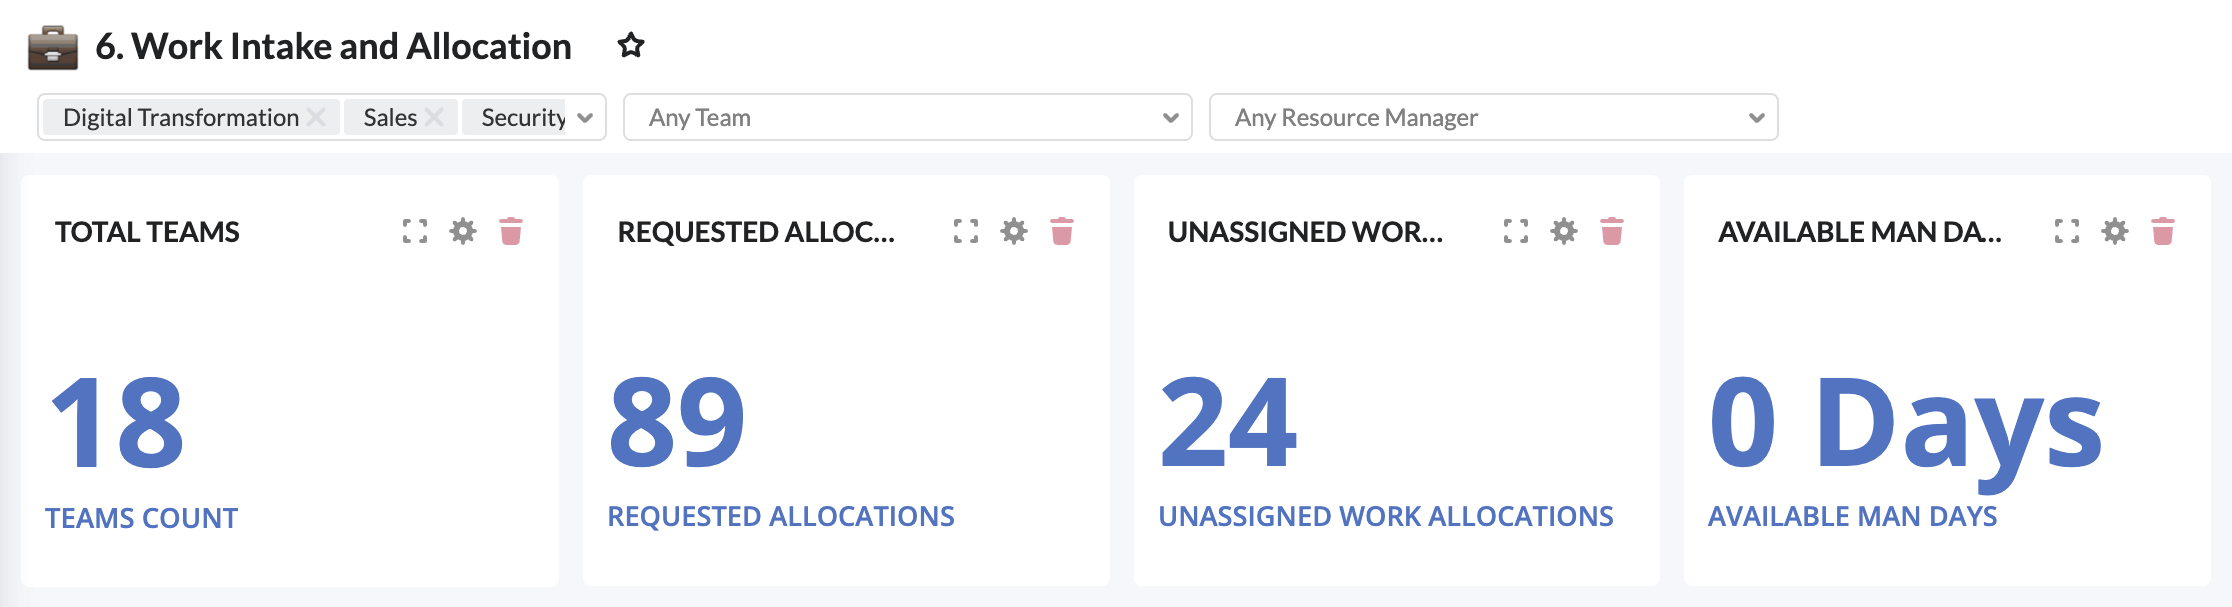Open Unassigned Work widget settings gear
2232x607 pixels.
pos(1564,232)
